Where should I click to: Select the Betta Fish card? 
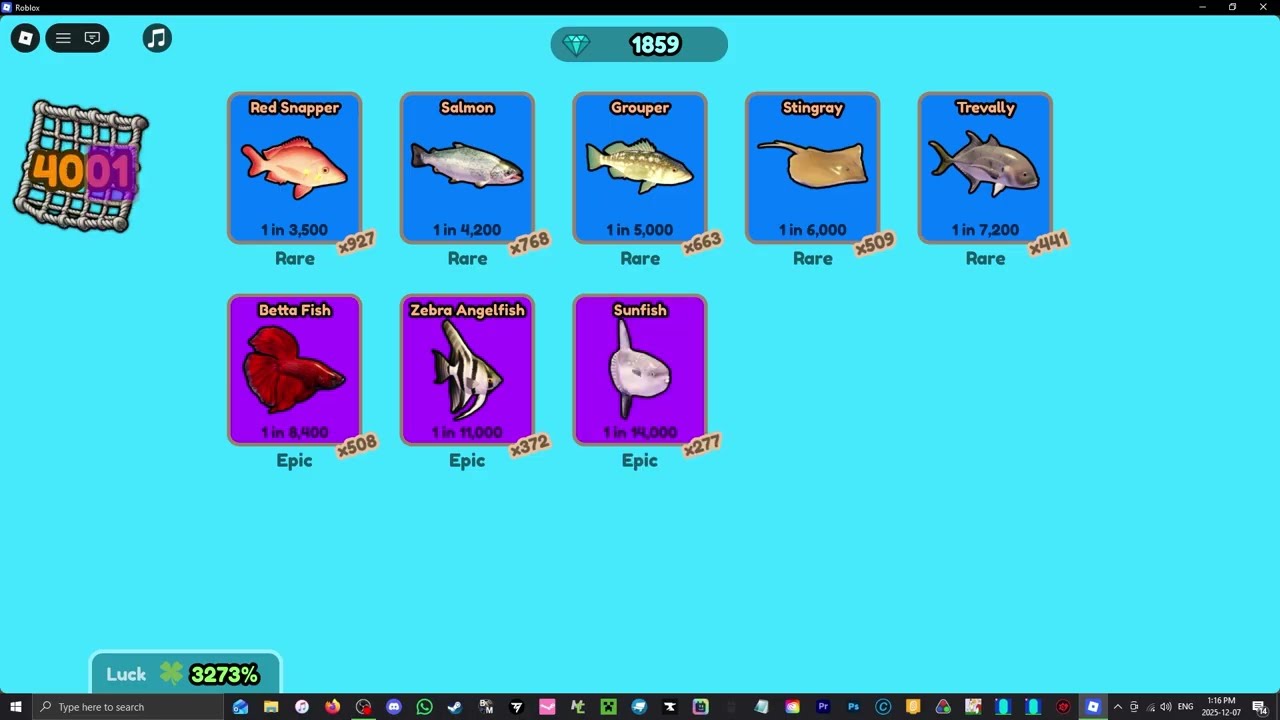[295, 370]
